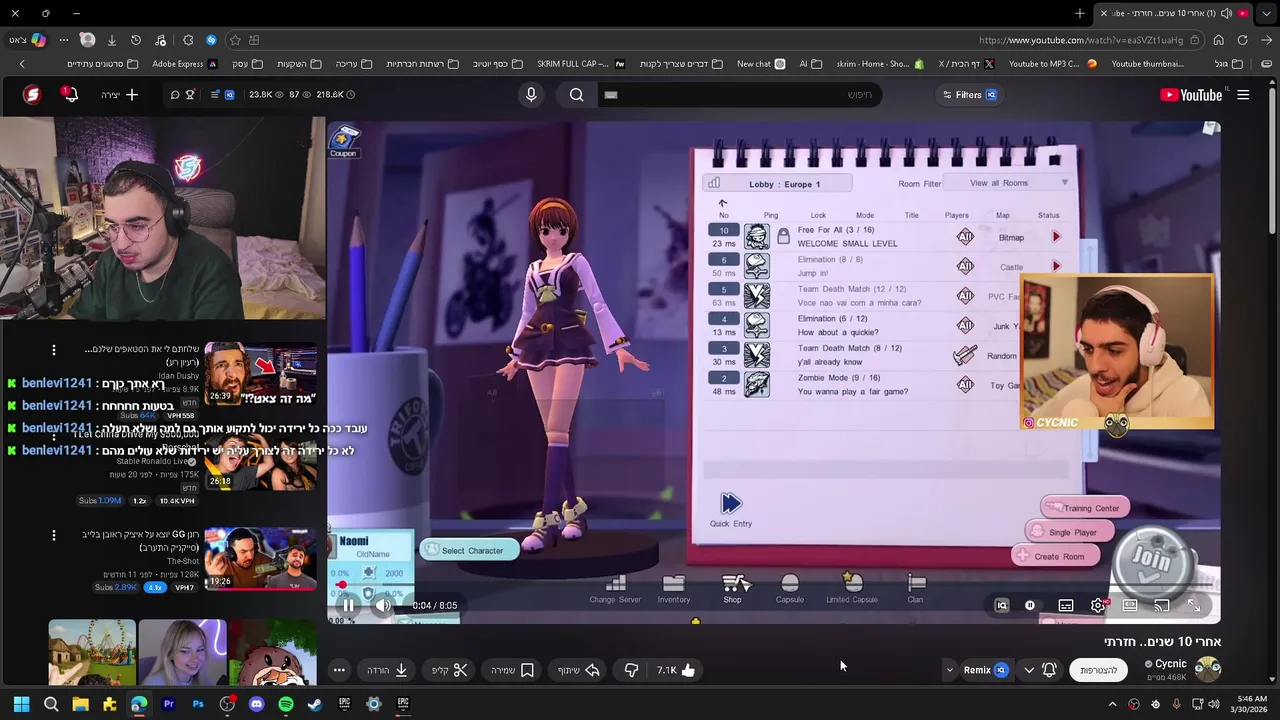Open the account avatar in masthead
The image size is (1280, 720).
coord(32,95)
